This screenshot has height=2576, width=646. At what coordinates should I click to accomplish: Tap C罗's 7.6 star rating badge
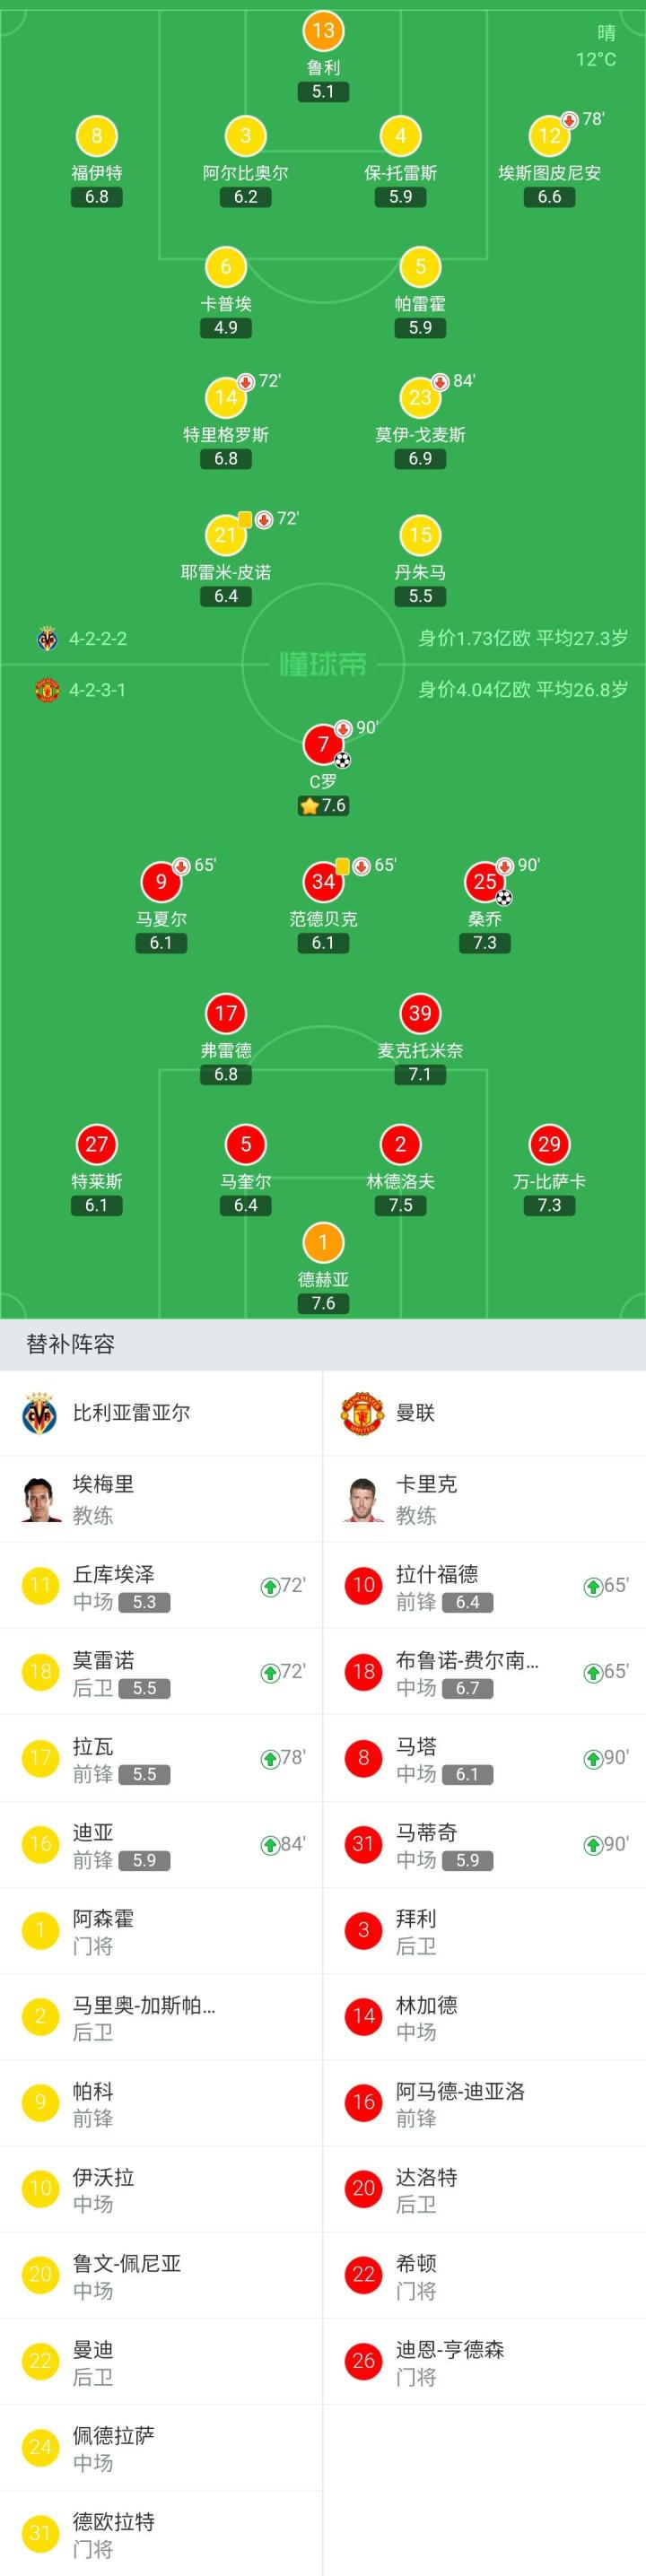322,806
